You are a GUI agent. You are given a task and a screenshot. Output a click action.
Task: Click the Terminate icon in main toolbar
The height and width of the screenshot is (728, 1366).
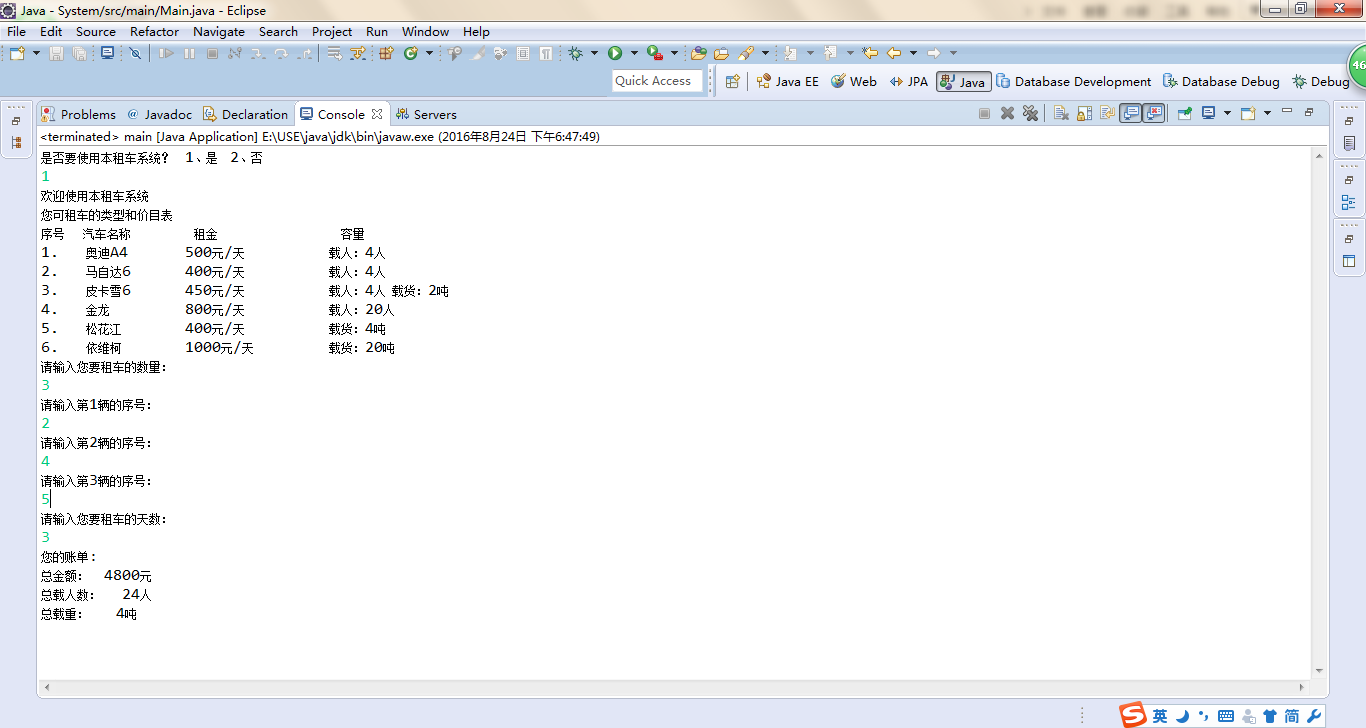[x=212, y=53]
